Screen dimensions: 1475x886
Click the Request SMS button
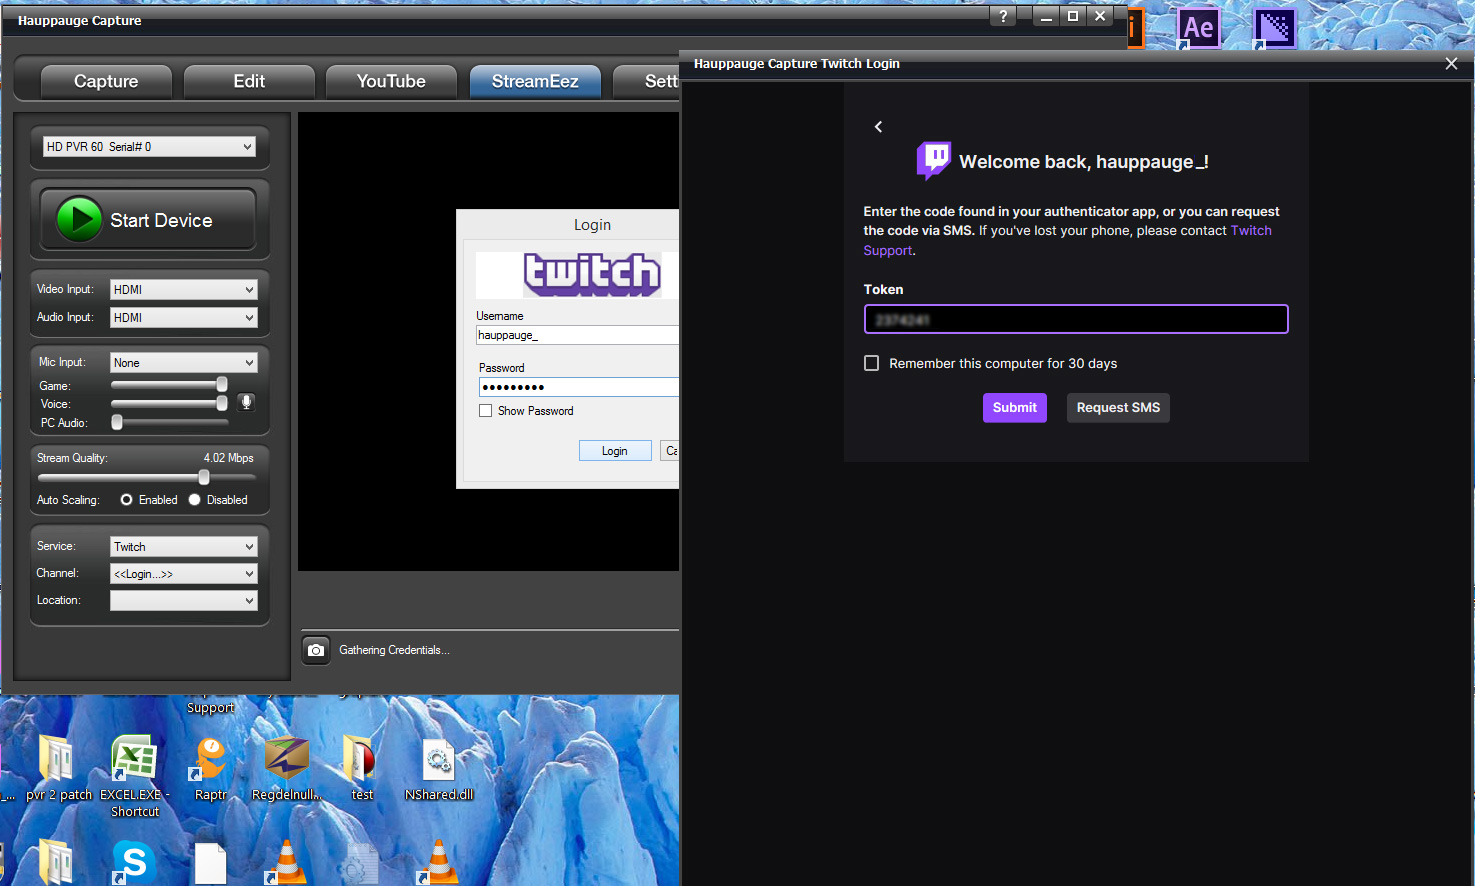[1117, 408]
